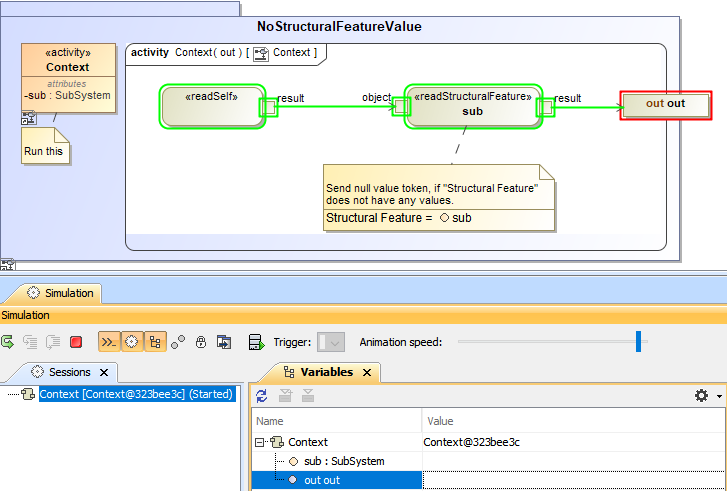
Task: Click the object input pin
Action: [401, 107]
